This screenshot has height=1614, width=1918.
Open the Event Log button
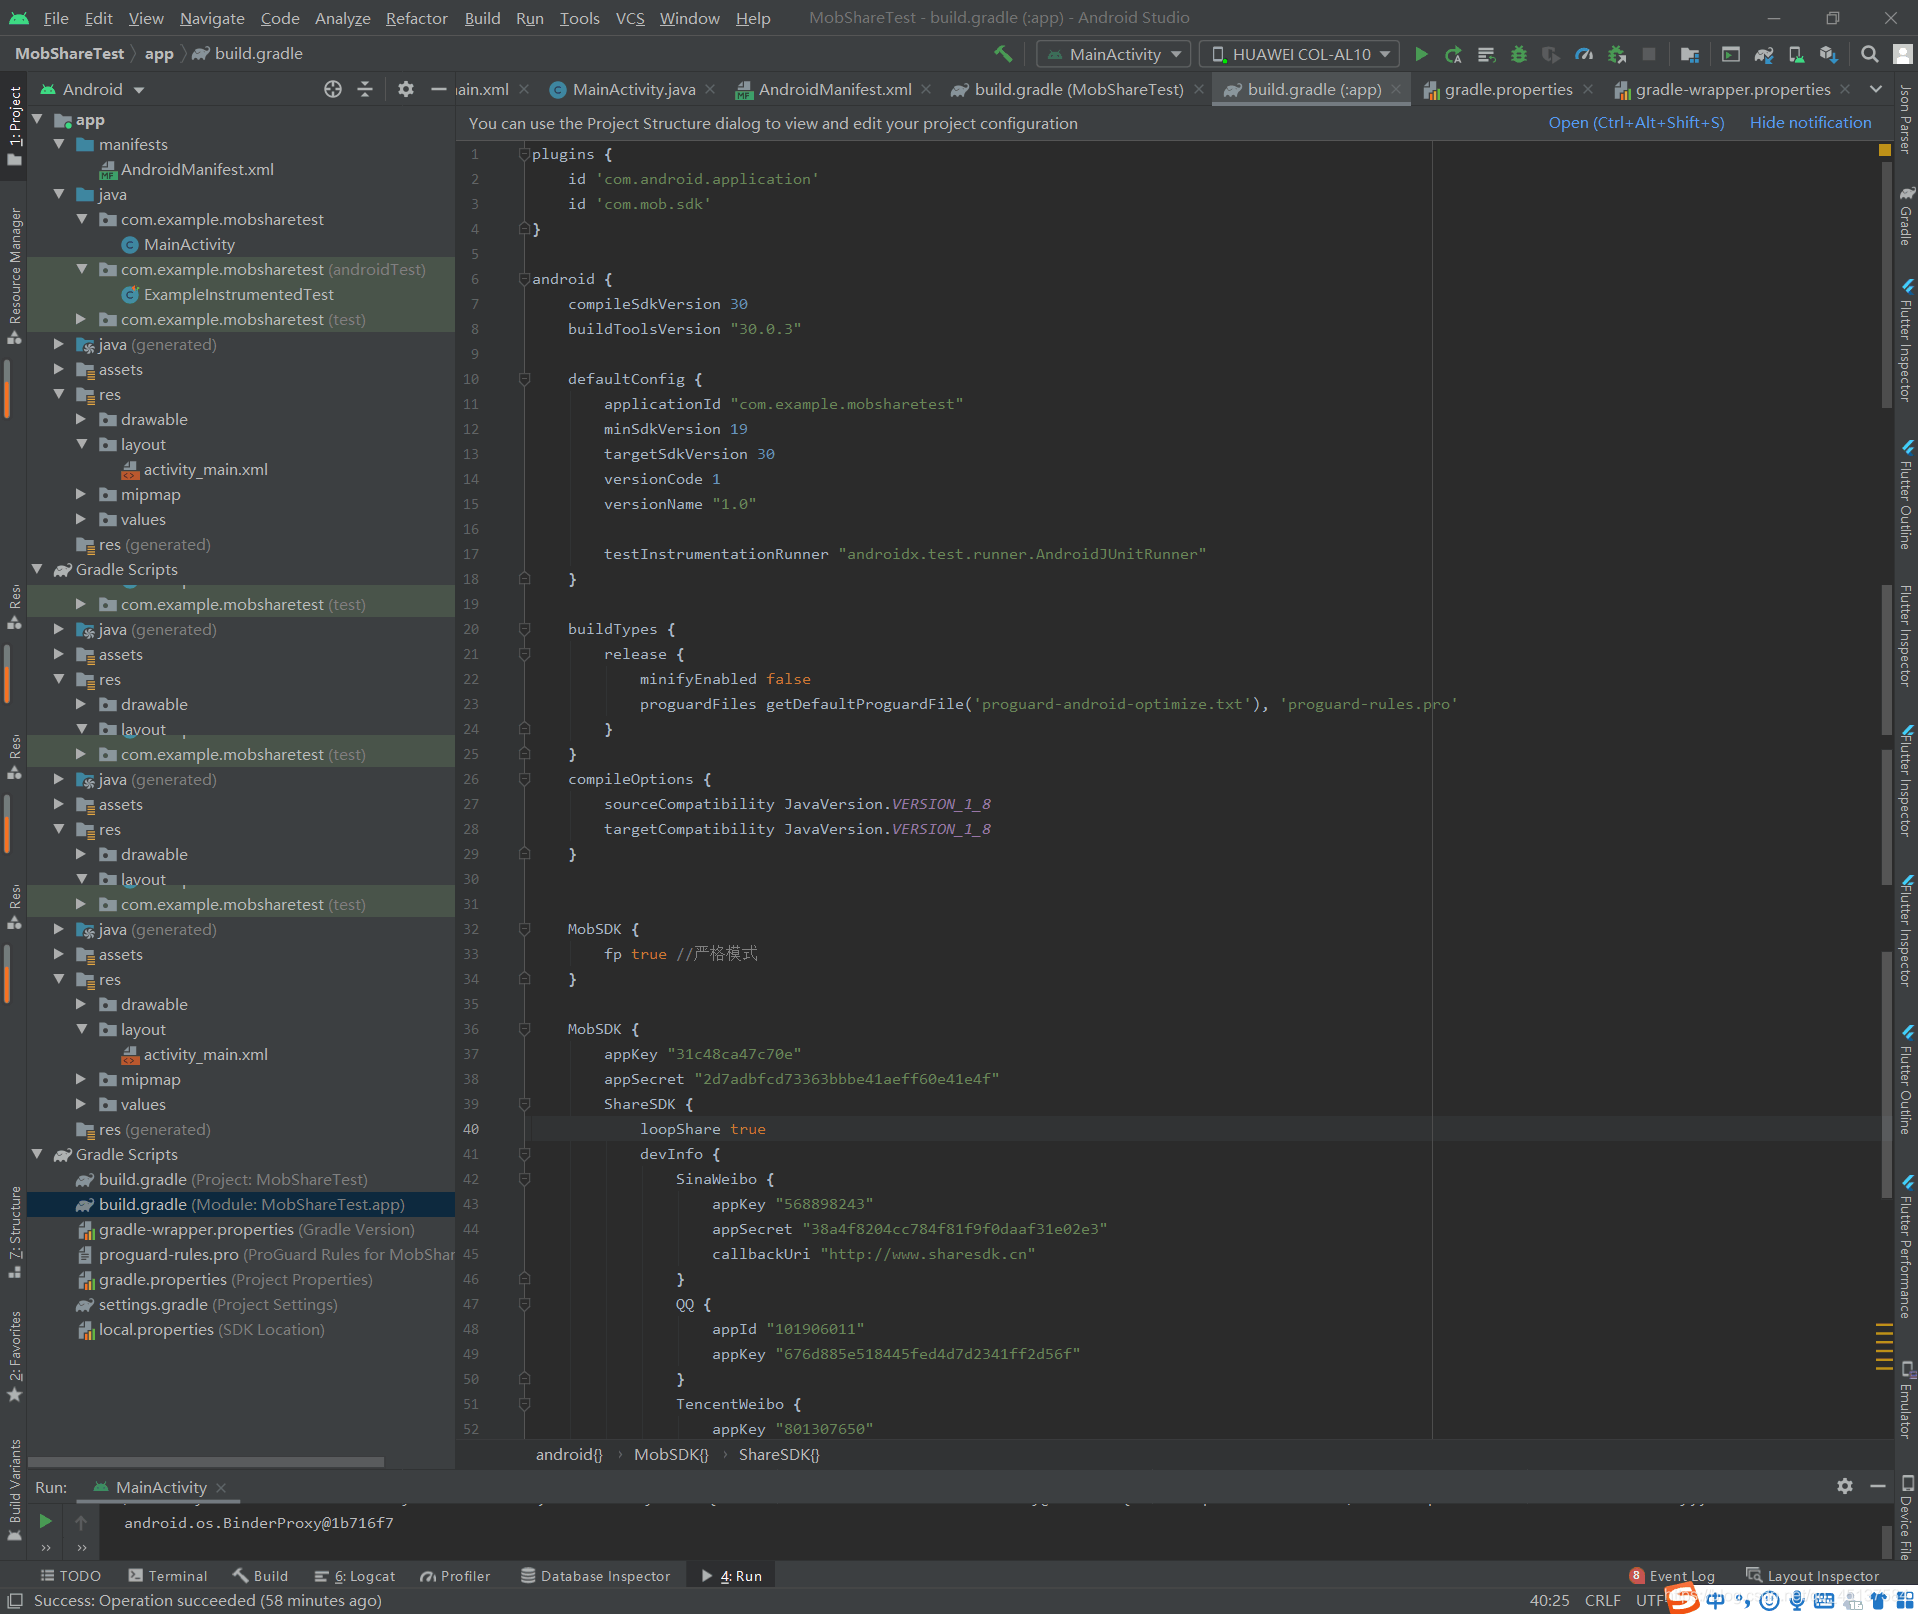point(1671,1575)
